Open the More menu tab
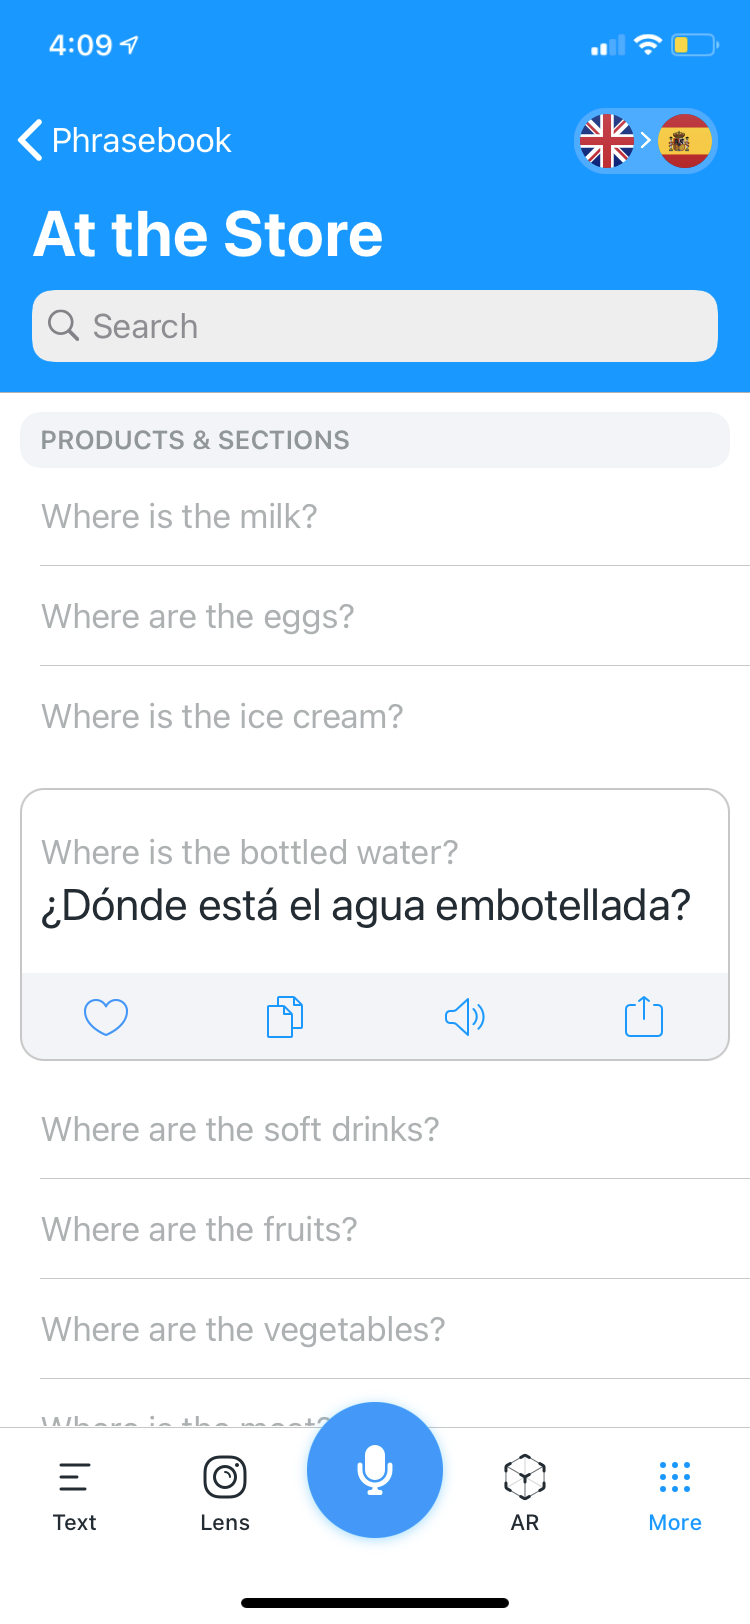 click(x=675, y=1492)
